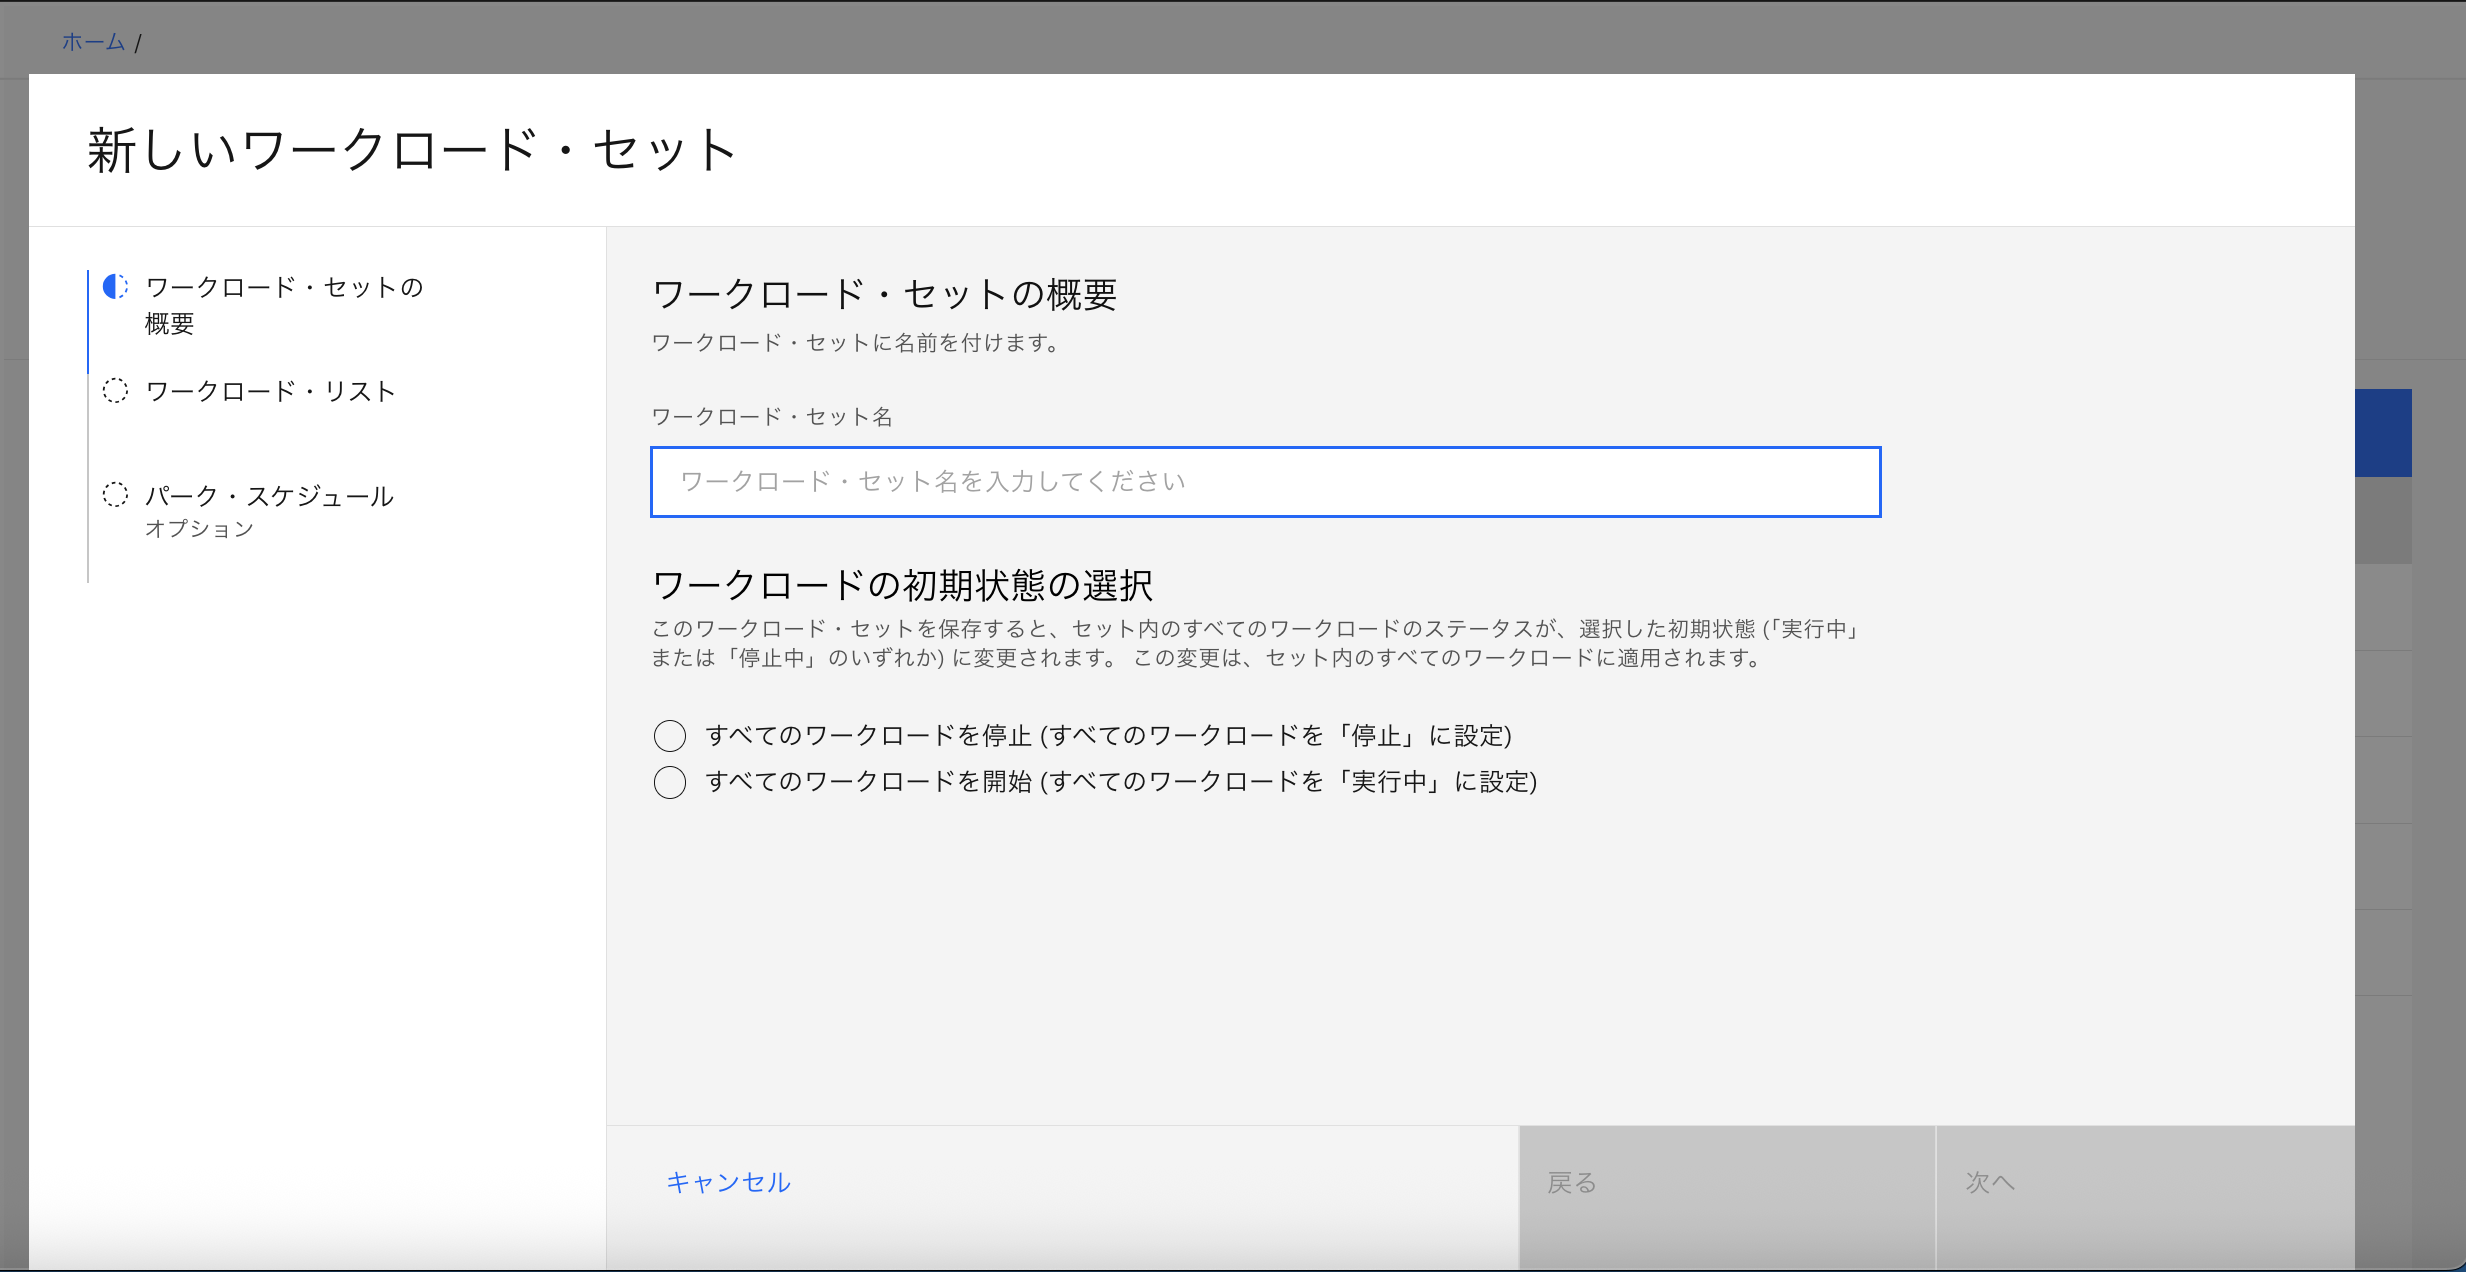Click the dashed circle icon beside パーク・スケジュール
This screenshot has height=1272, width=2466.
[x=115, y=495]
